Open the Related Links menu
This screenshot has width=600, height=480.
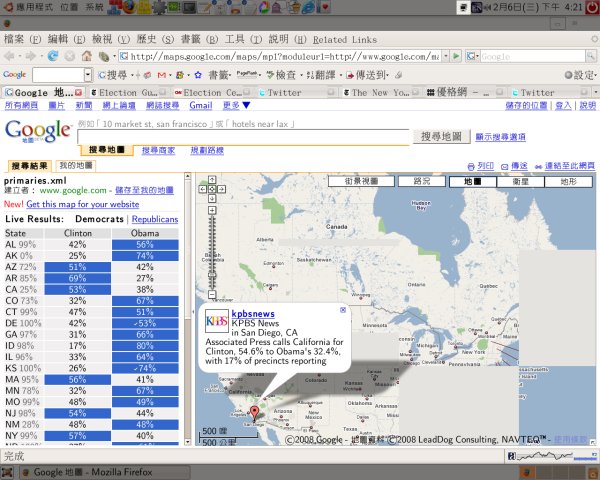pos(344,39)
